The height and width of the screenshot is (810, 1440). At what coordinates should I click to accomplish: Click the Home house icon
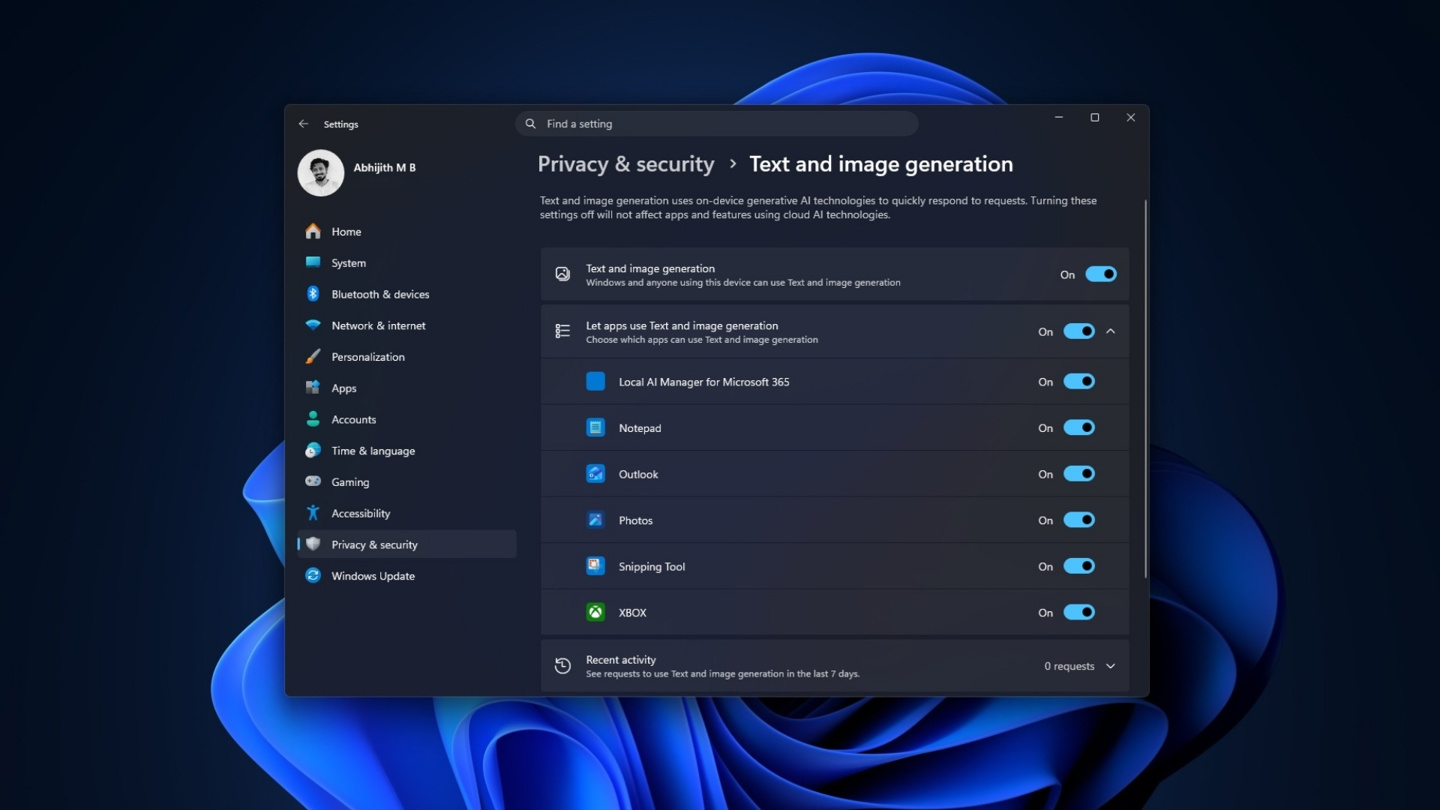point(313,231)
